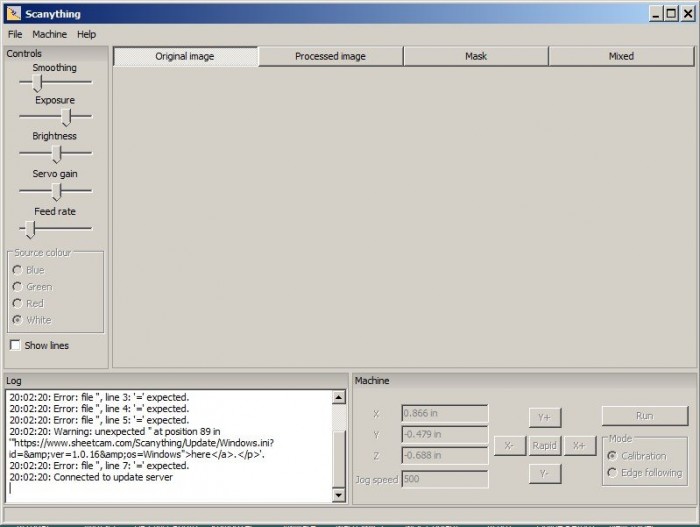Select the Edge following mode

click(612, 473)
